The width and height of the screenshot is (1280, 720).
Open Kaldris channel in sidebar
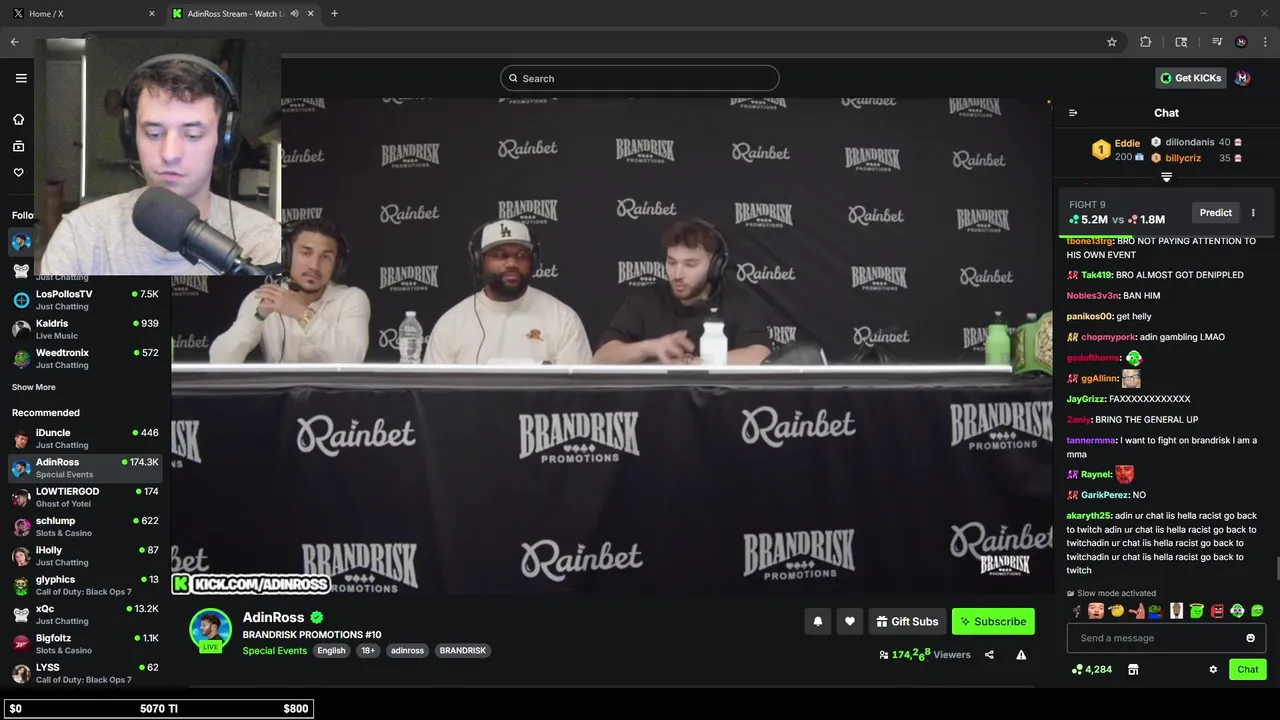click(x=86, y=329)
